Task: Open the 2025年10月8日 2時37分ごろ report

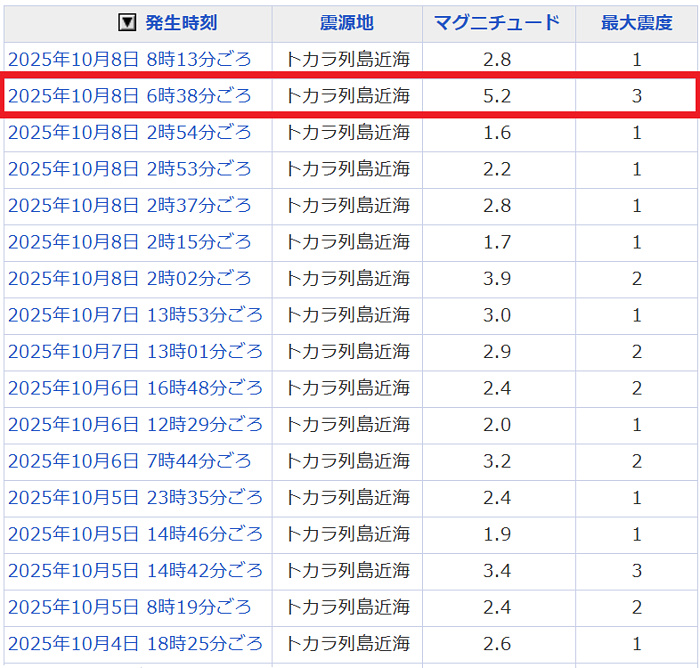Action: click(130, 205)
